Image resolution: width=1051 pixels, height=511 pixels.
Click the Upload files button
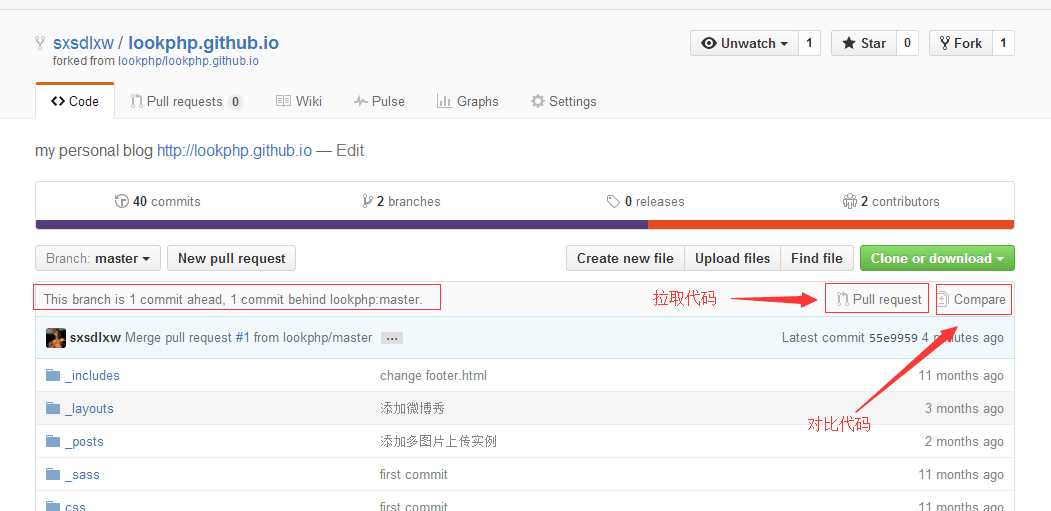pos(733,258)
